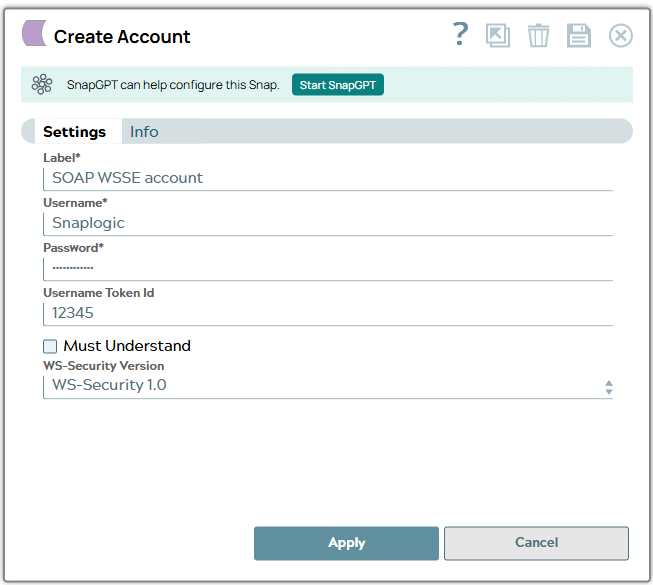Close the Create Account dialog
The image size is (653, 585).
(x=621, y=35)
